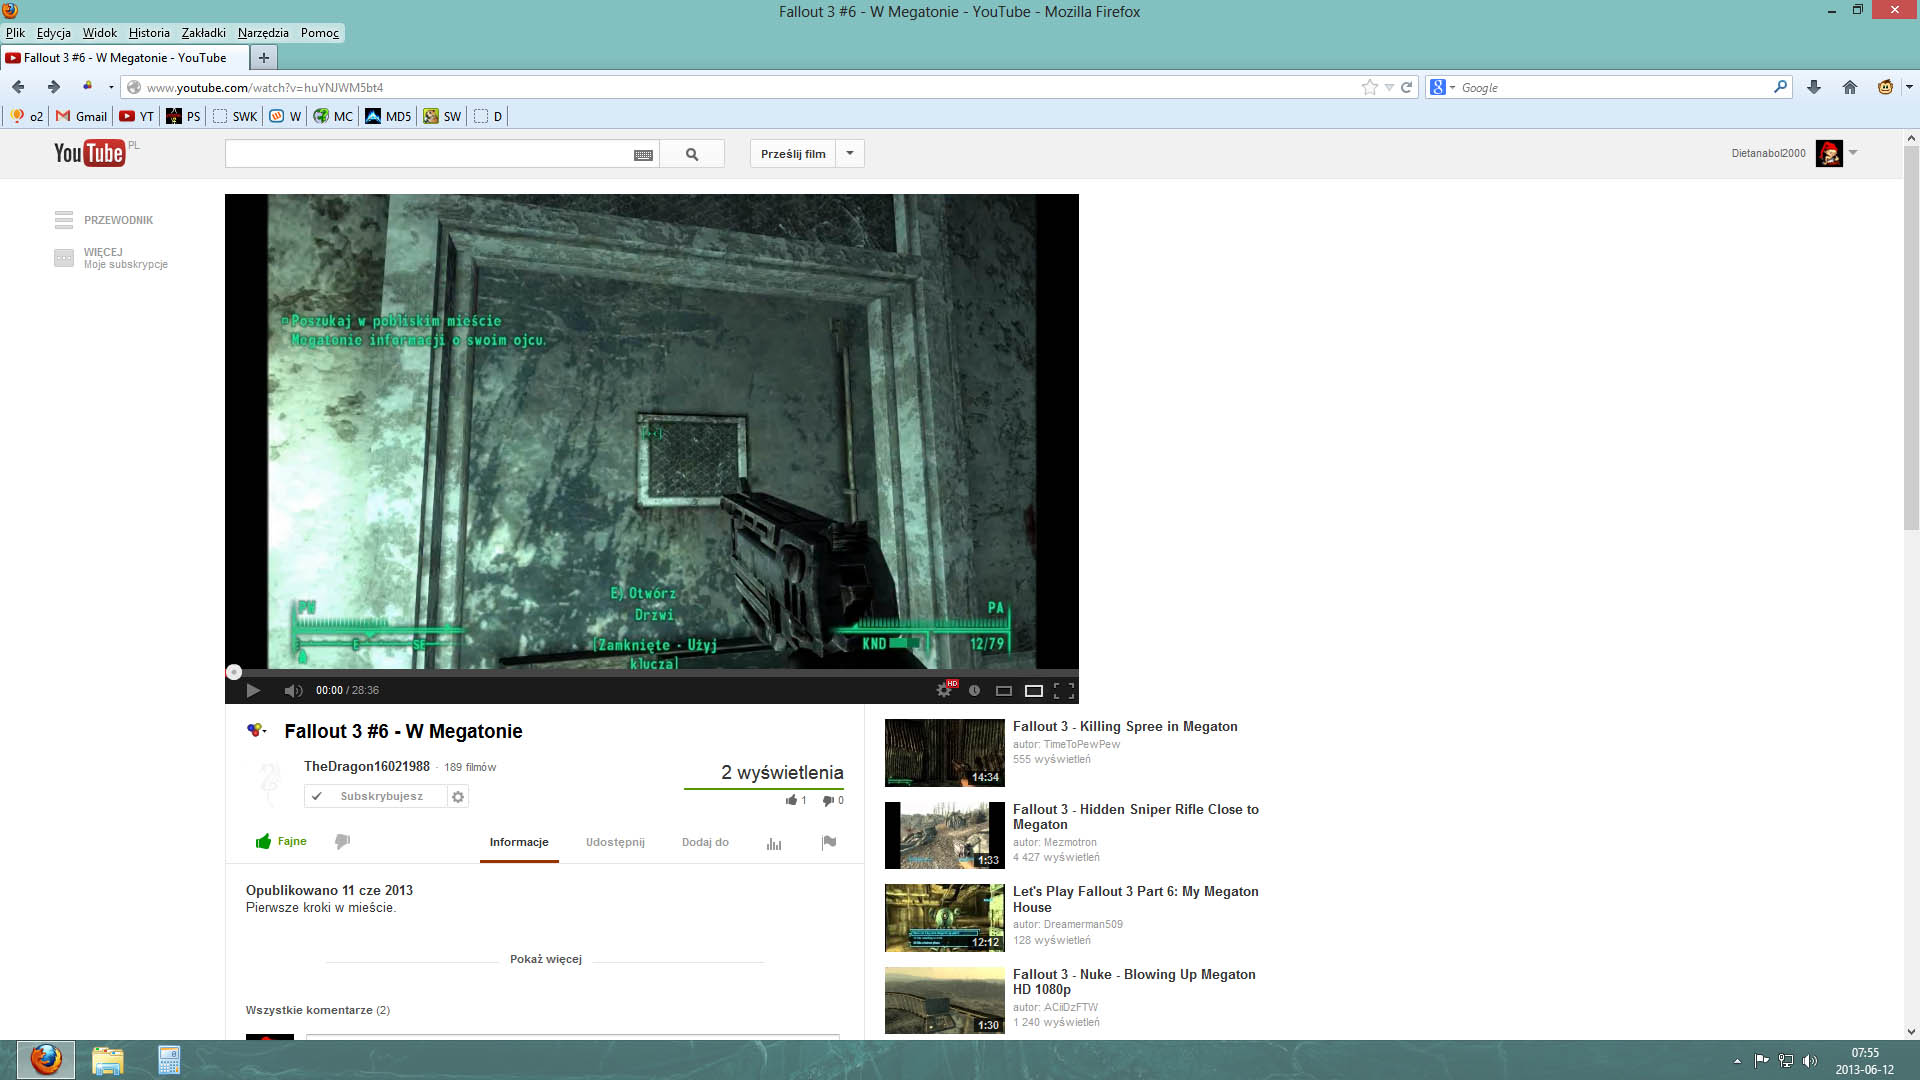
Task: Open the PRZEWODNIK guide menu
Action: click(x=104, y=220)
